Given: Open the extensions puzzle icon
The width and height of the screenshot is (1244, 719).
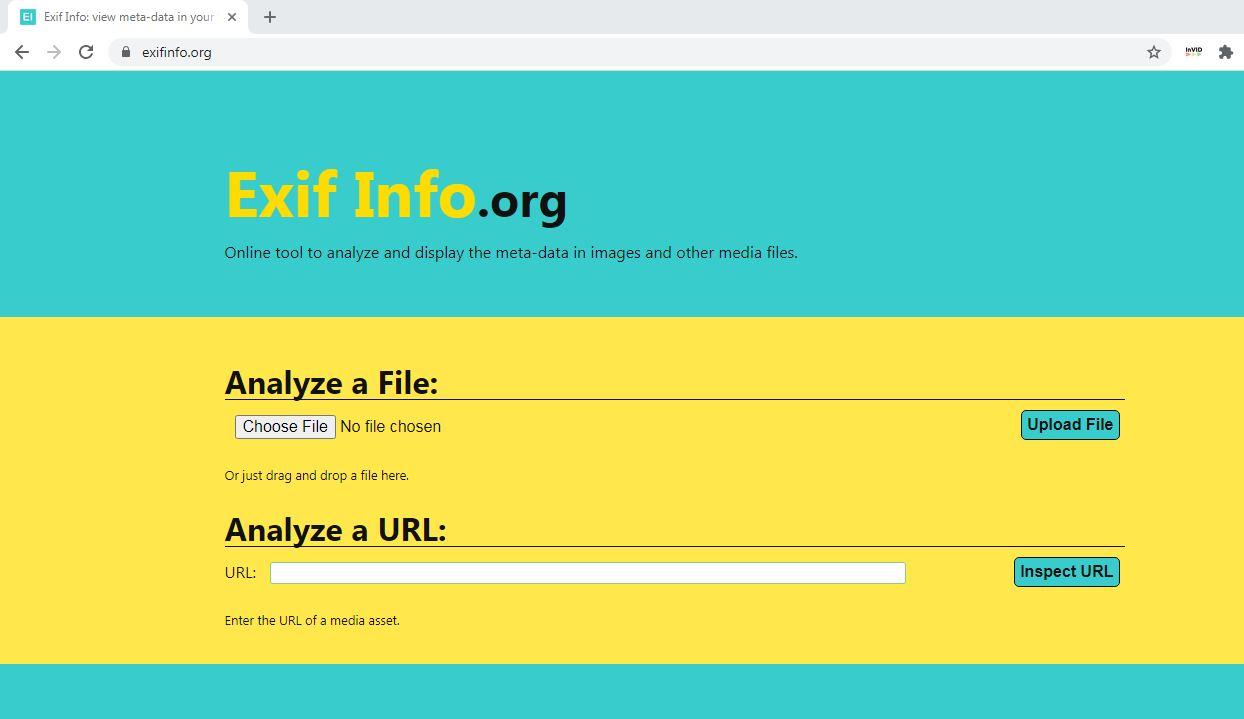Looking at the screenshot, I should 1226,52.
